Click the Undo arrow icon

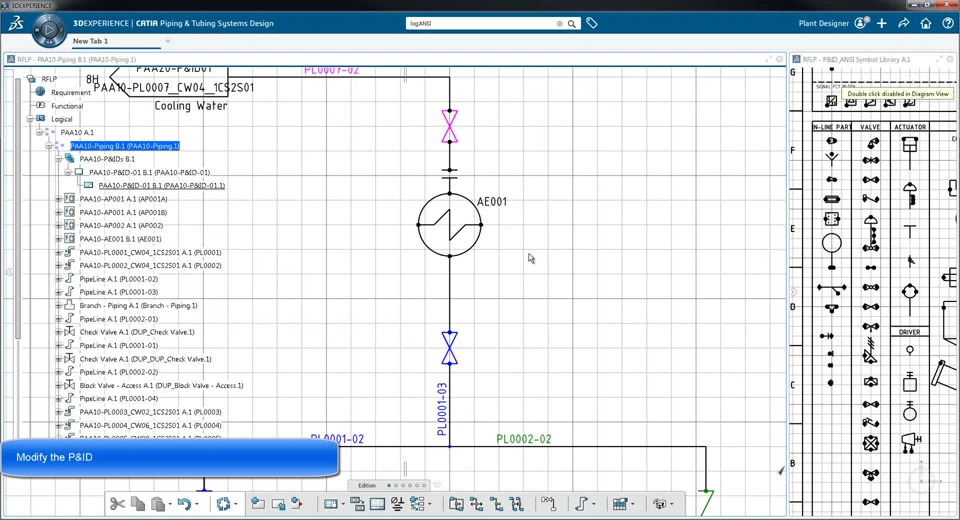[184, 503]
